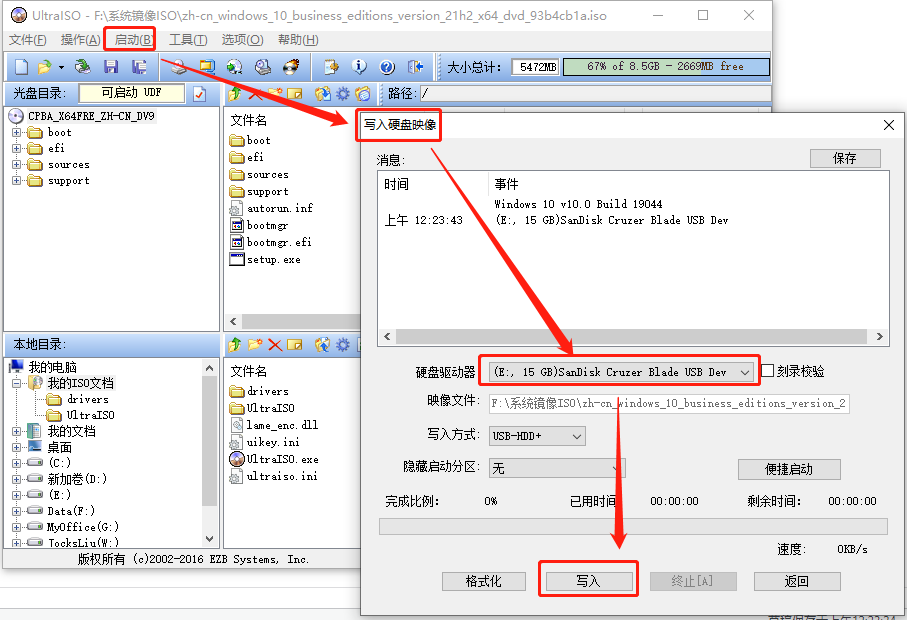Click the 映像文件 path field
907x620 pixels.
(x=669, y=404)
